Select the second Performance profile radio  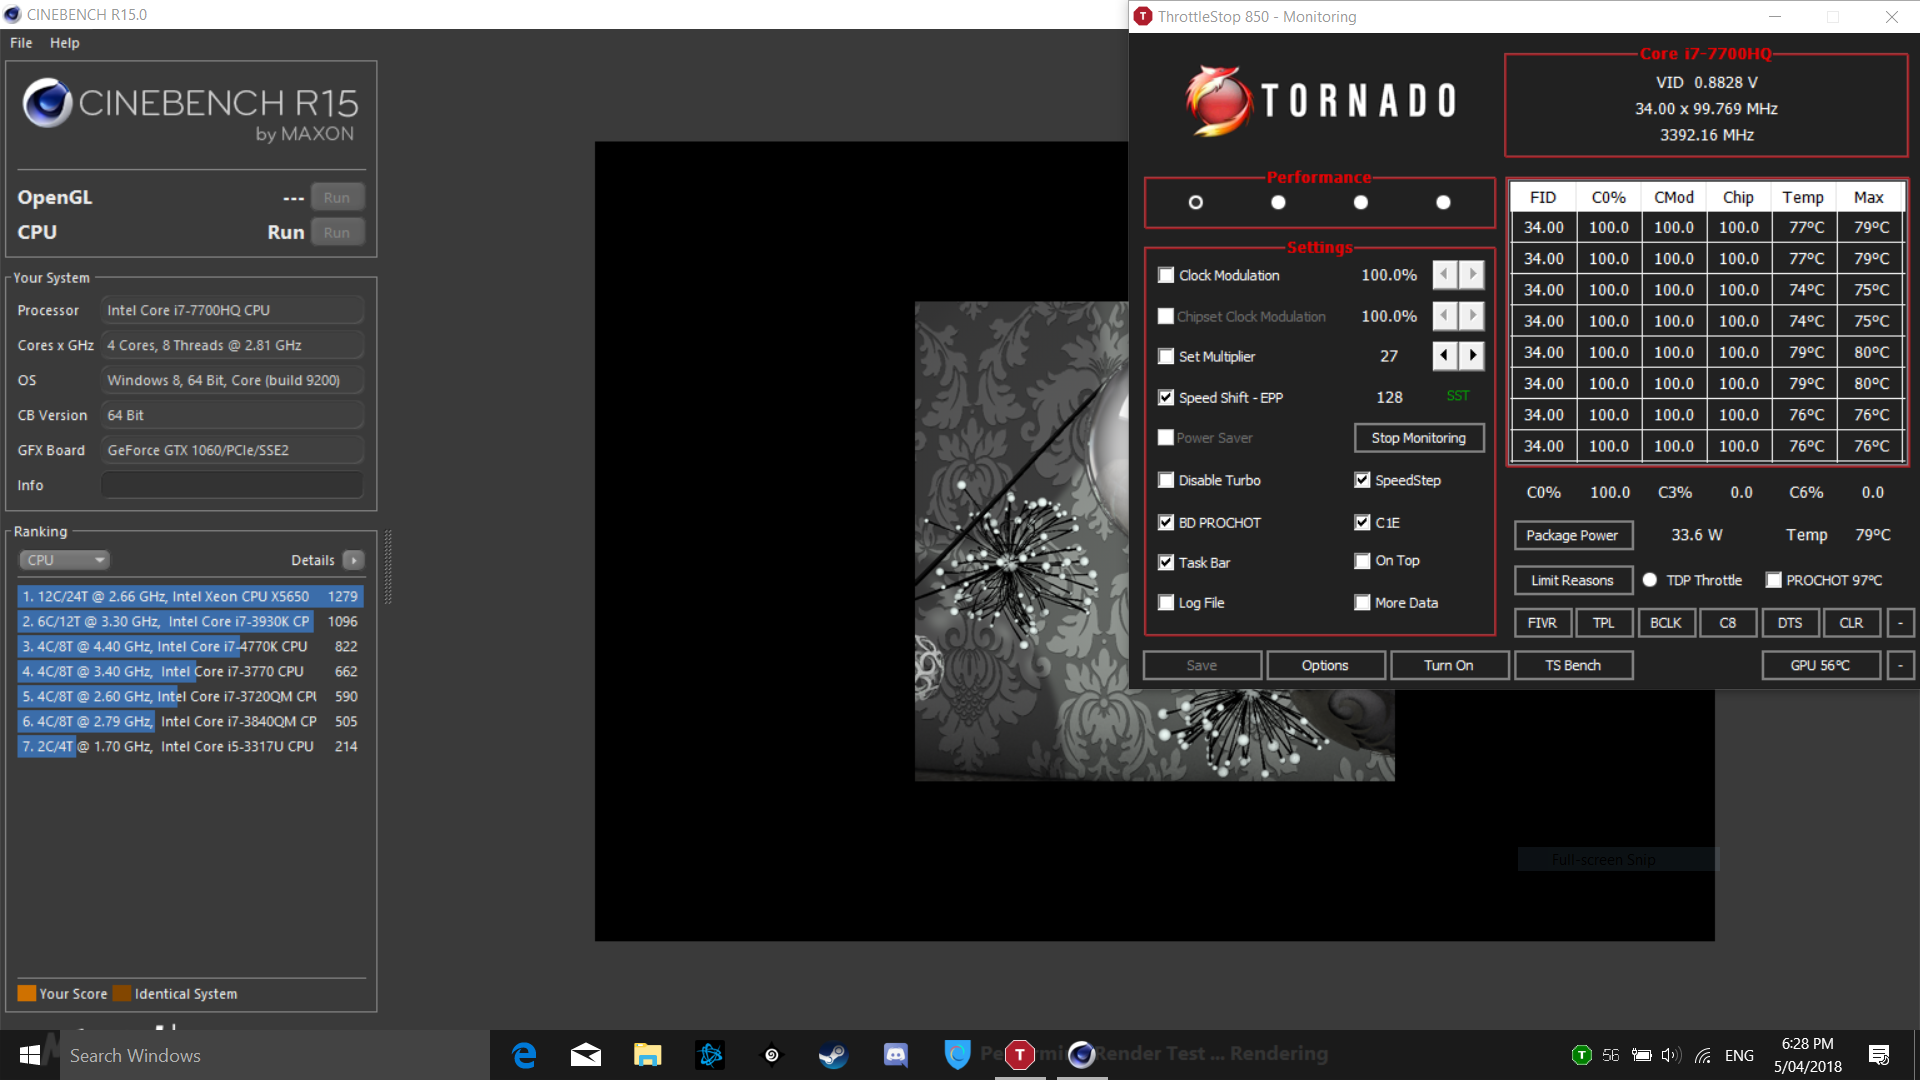coord(1278,202)
